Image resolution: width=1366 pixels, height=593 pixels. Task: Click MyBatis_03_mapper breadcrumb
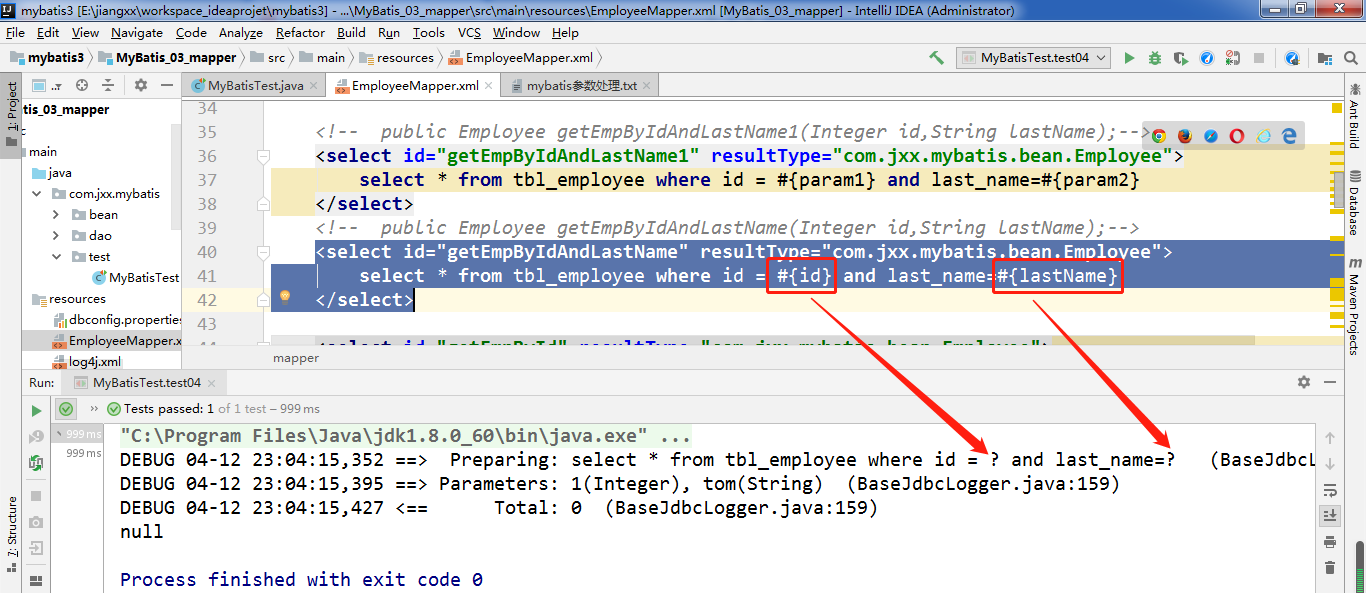point(166,58)
